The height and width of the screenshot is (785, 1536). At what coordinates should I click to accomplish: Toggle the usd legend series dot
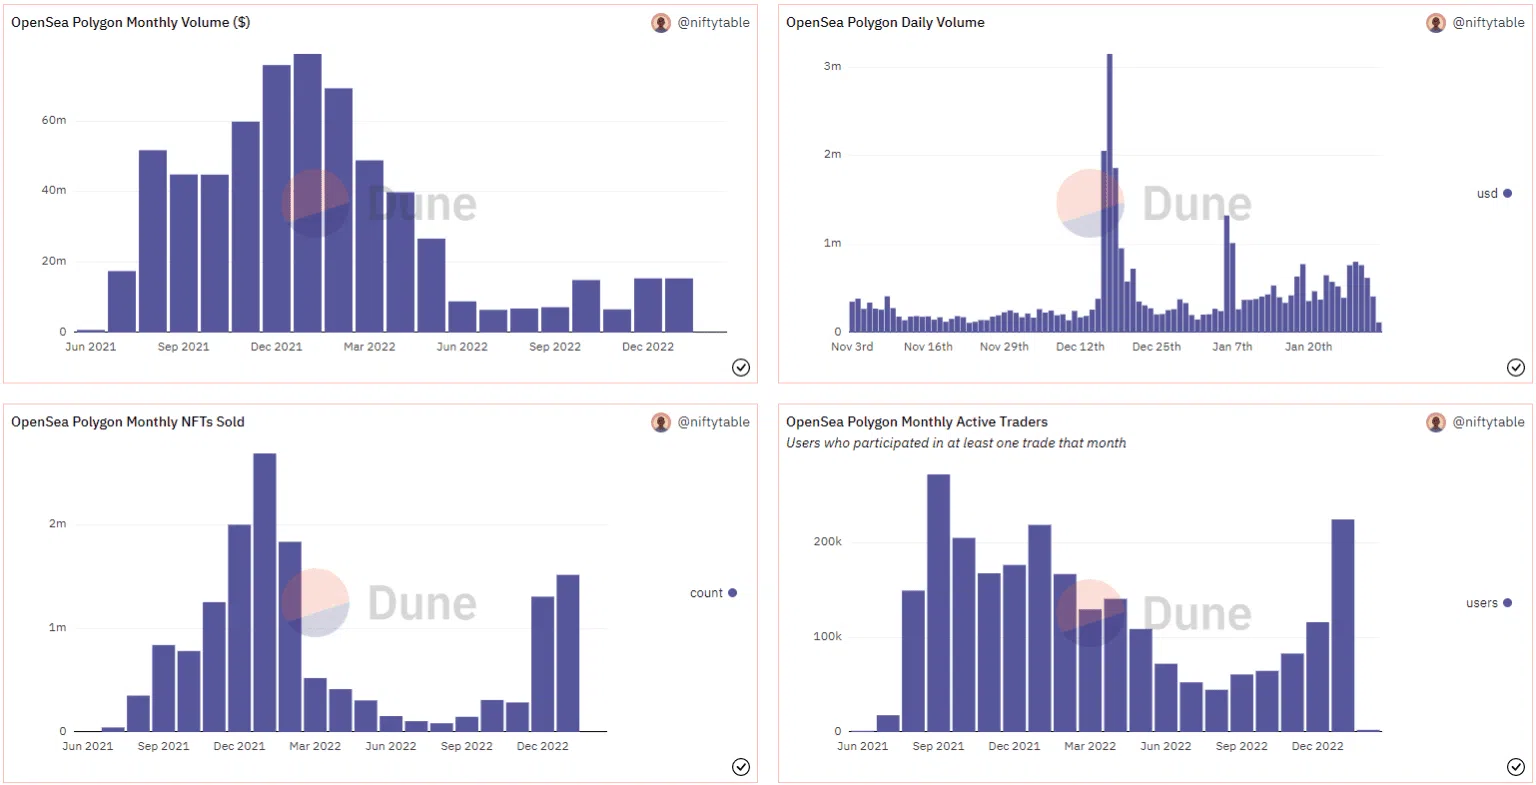pos(1507,193)
